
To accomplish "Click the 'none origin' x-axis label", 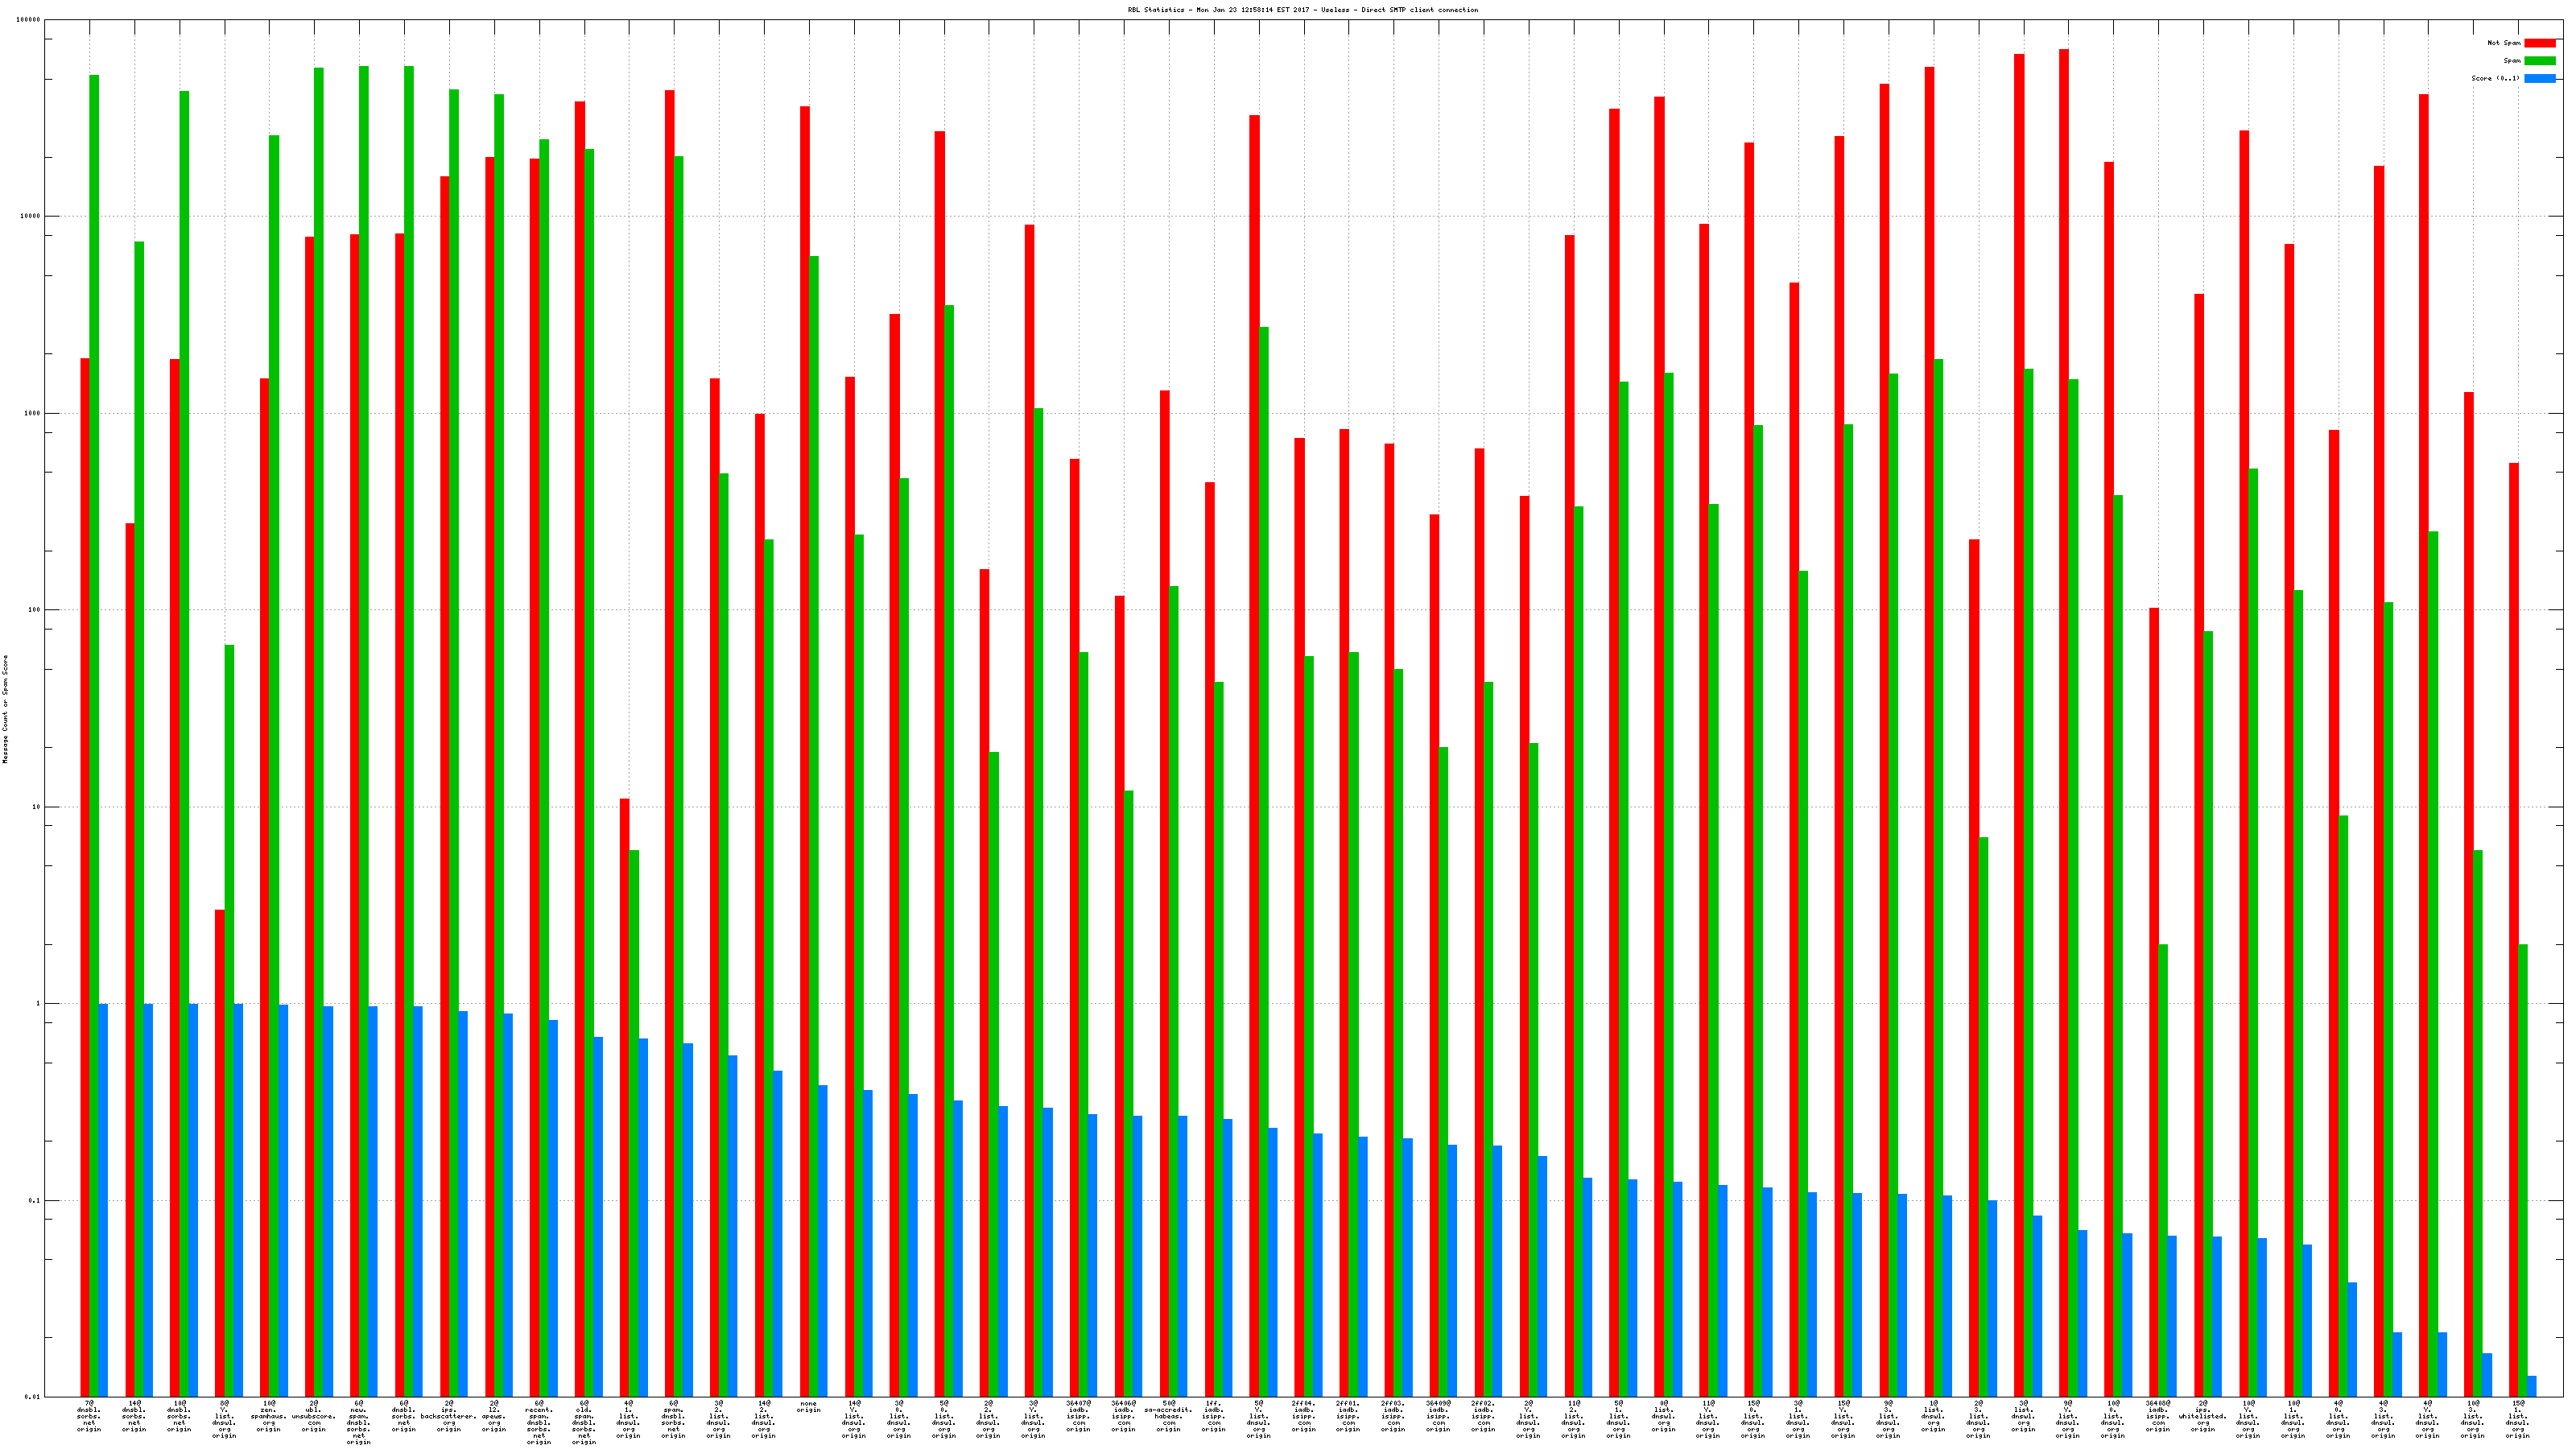I will pyautogui.click(x=808, y=1407).
